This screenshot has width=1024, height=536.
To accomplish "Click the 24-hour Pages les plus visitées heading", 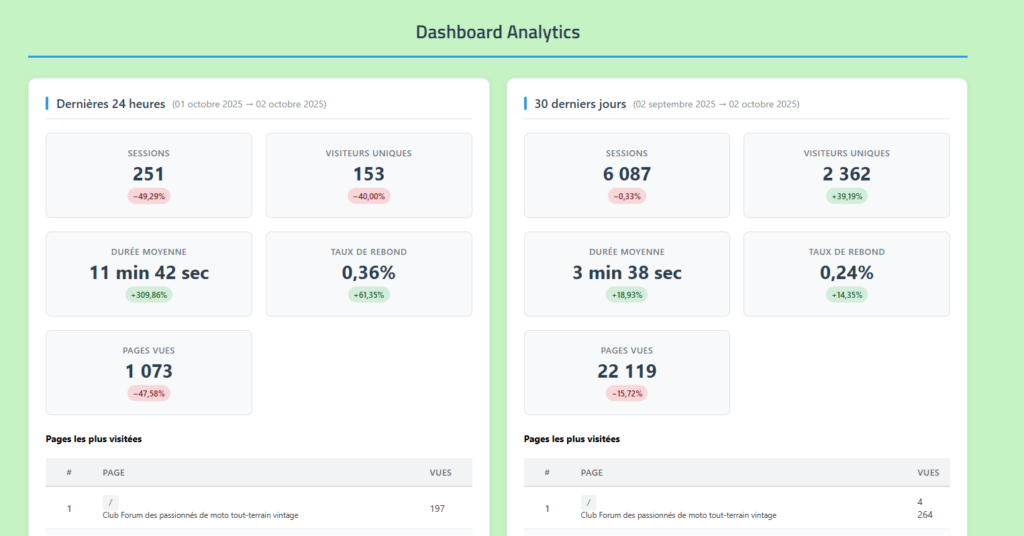I will [x=93, y=439].
